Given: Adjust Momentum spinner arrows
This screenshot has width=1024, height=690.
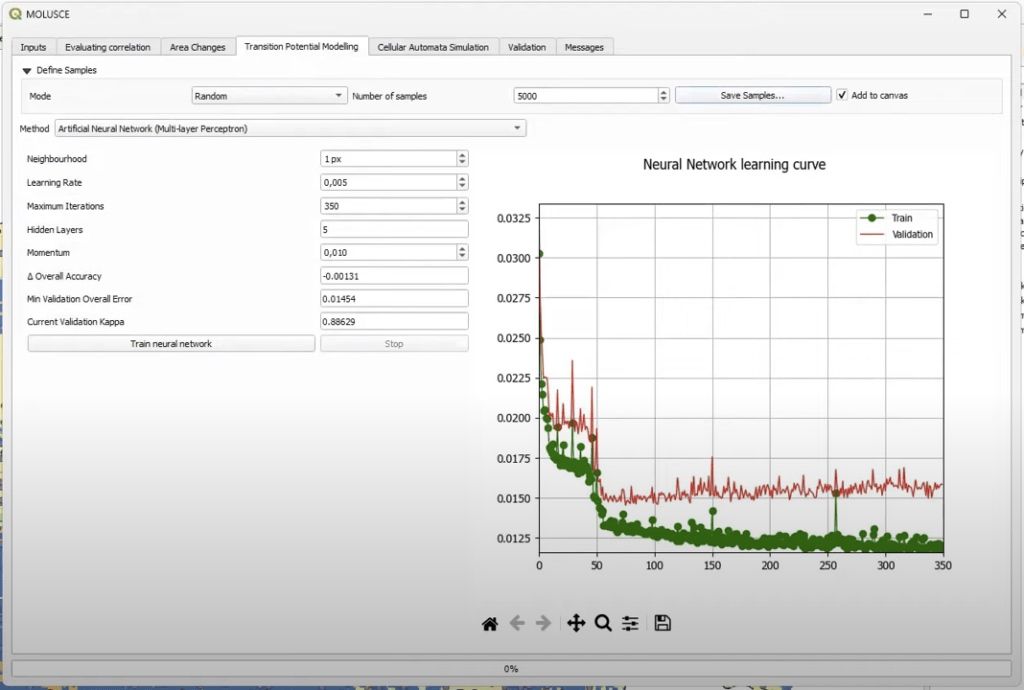Looking at the screenshot, I should click(462, 252).
